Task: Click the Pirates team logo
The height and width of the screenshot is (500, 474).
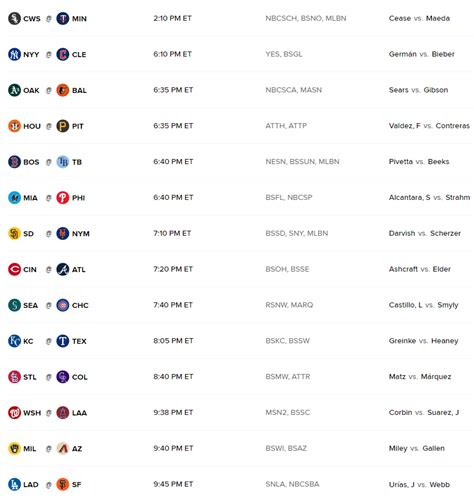Action: point(63,126)
